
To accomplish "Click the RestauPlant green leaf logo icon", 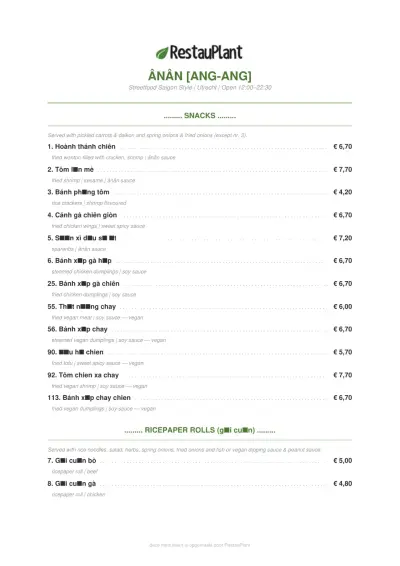I will pos(162,53).
